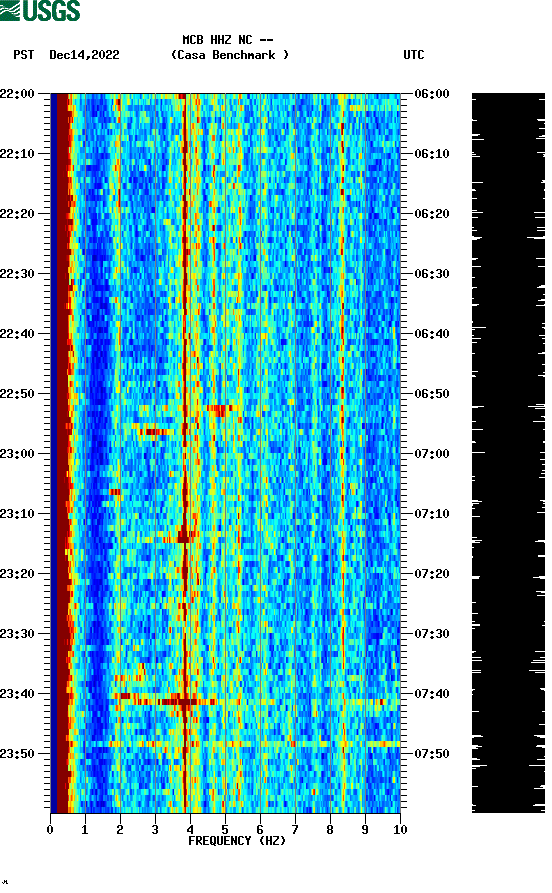Click the 10 Hz frequency tick label

click(400, 830)
